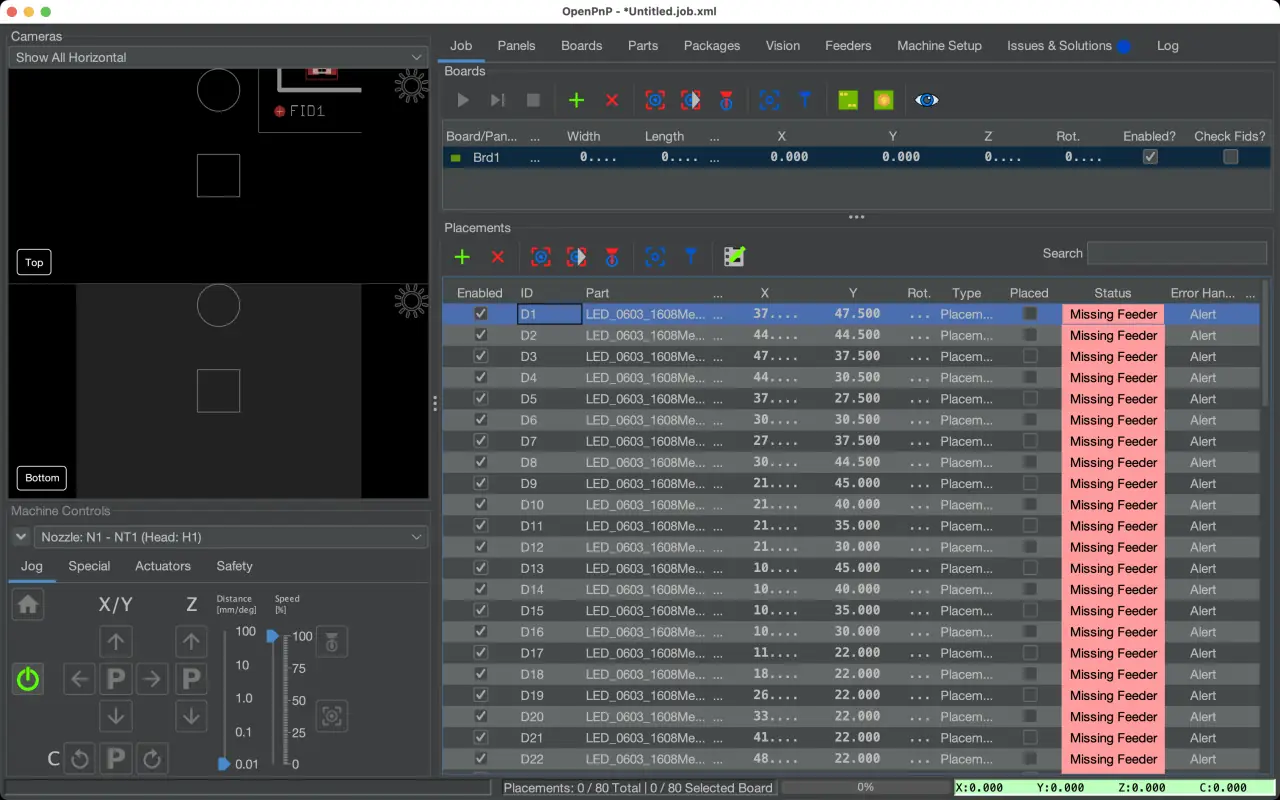
Task: Switch to the Feeders tab
Action: coord(848,45)
